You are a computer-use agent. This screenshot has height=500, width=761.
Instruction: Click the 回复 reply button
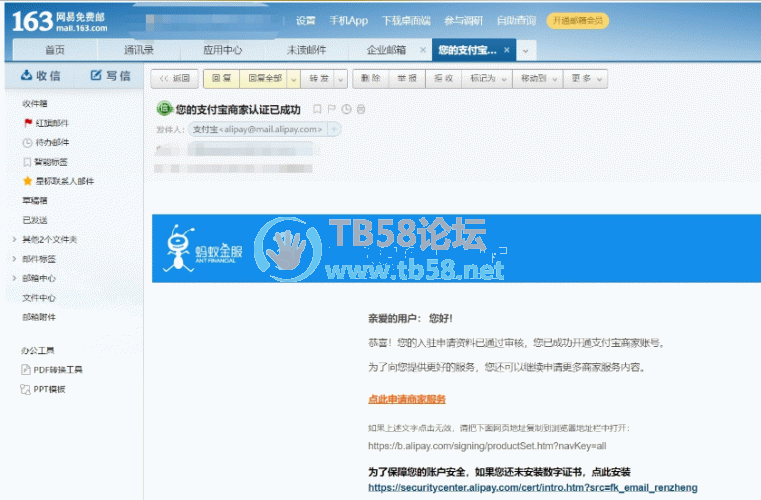coord(221,79)
